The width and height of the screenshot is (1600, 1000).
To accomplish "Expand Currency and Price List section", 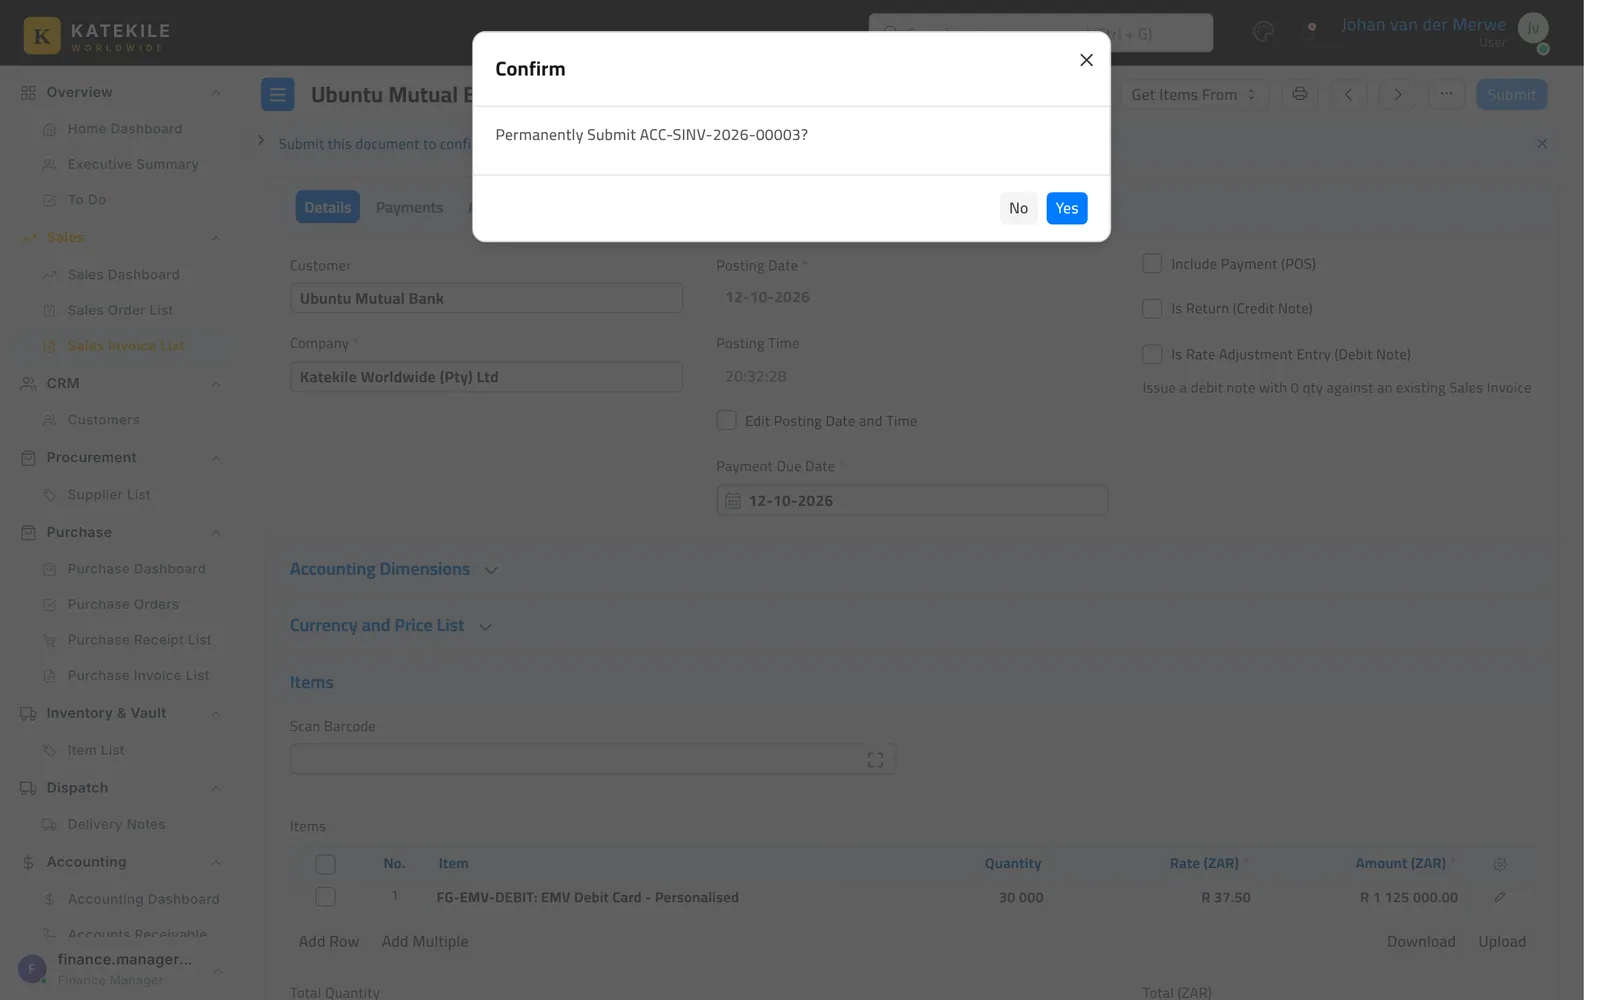I will [x=391, y=626].
